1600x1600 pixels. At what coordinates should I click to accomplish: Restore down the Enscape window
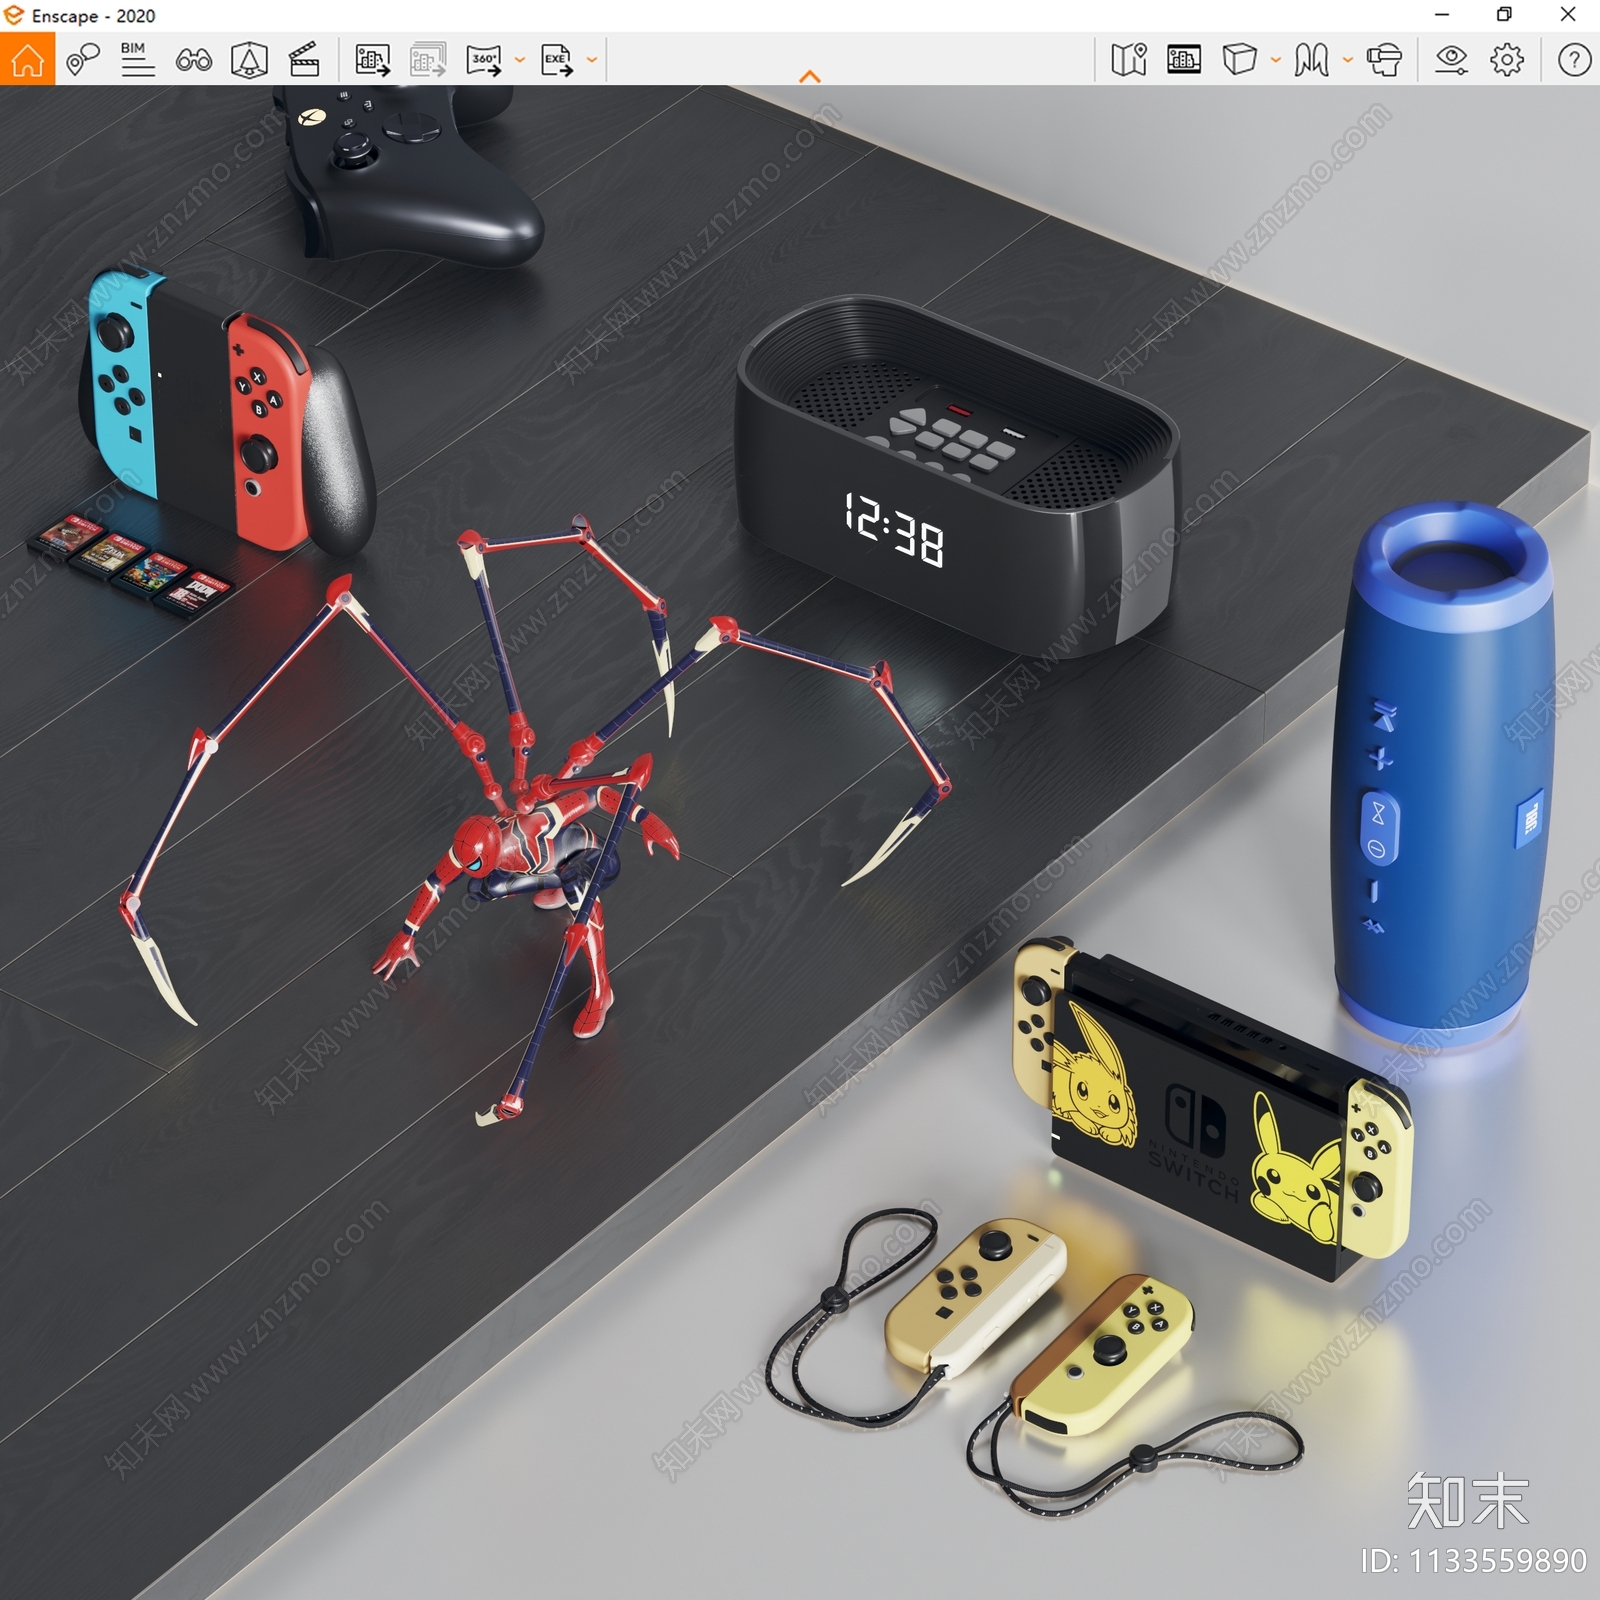tap(1504, 15)
